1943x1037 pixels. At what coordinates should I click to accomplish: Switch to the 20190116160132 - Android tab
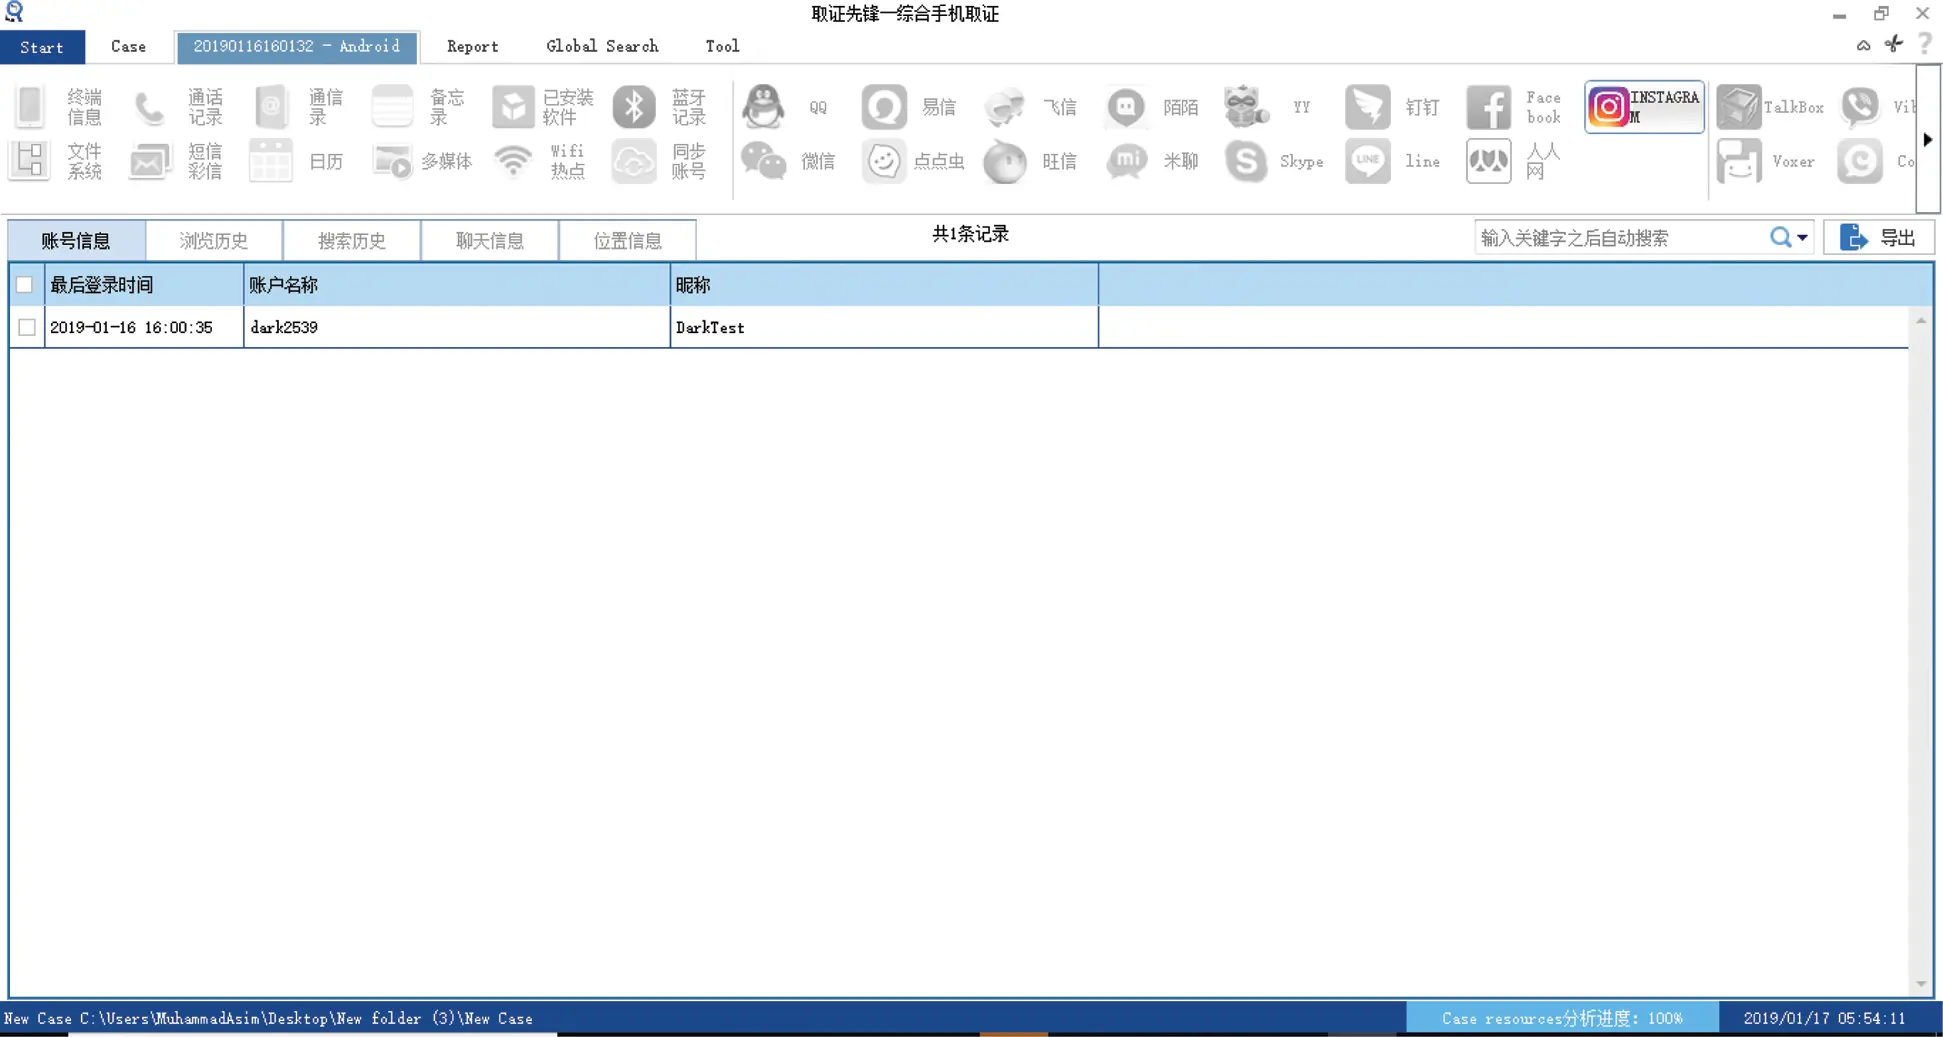click(297, 46)
